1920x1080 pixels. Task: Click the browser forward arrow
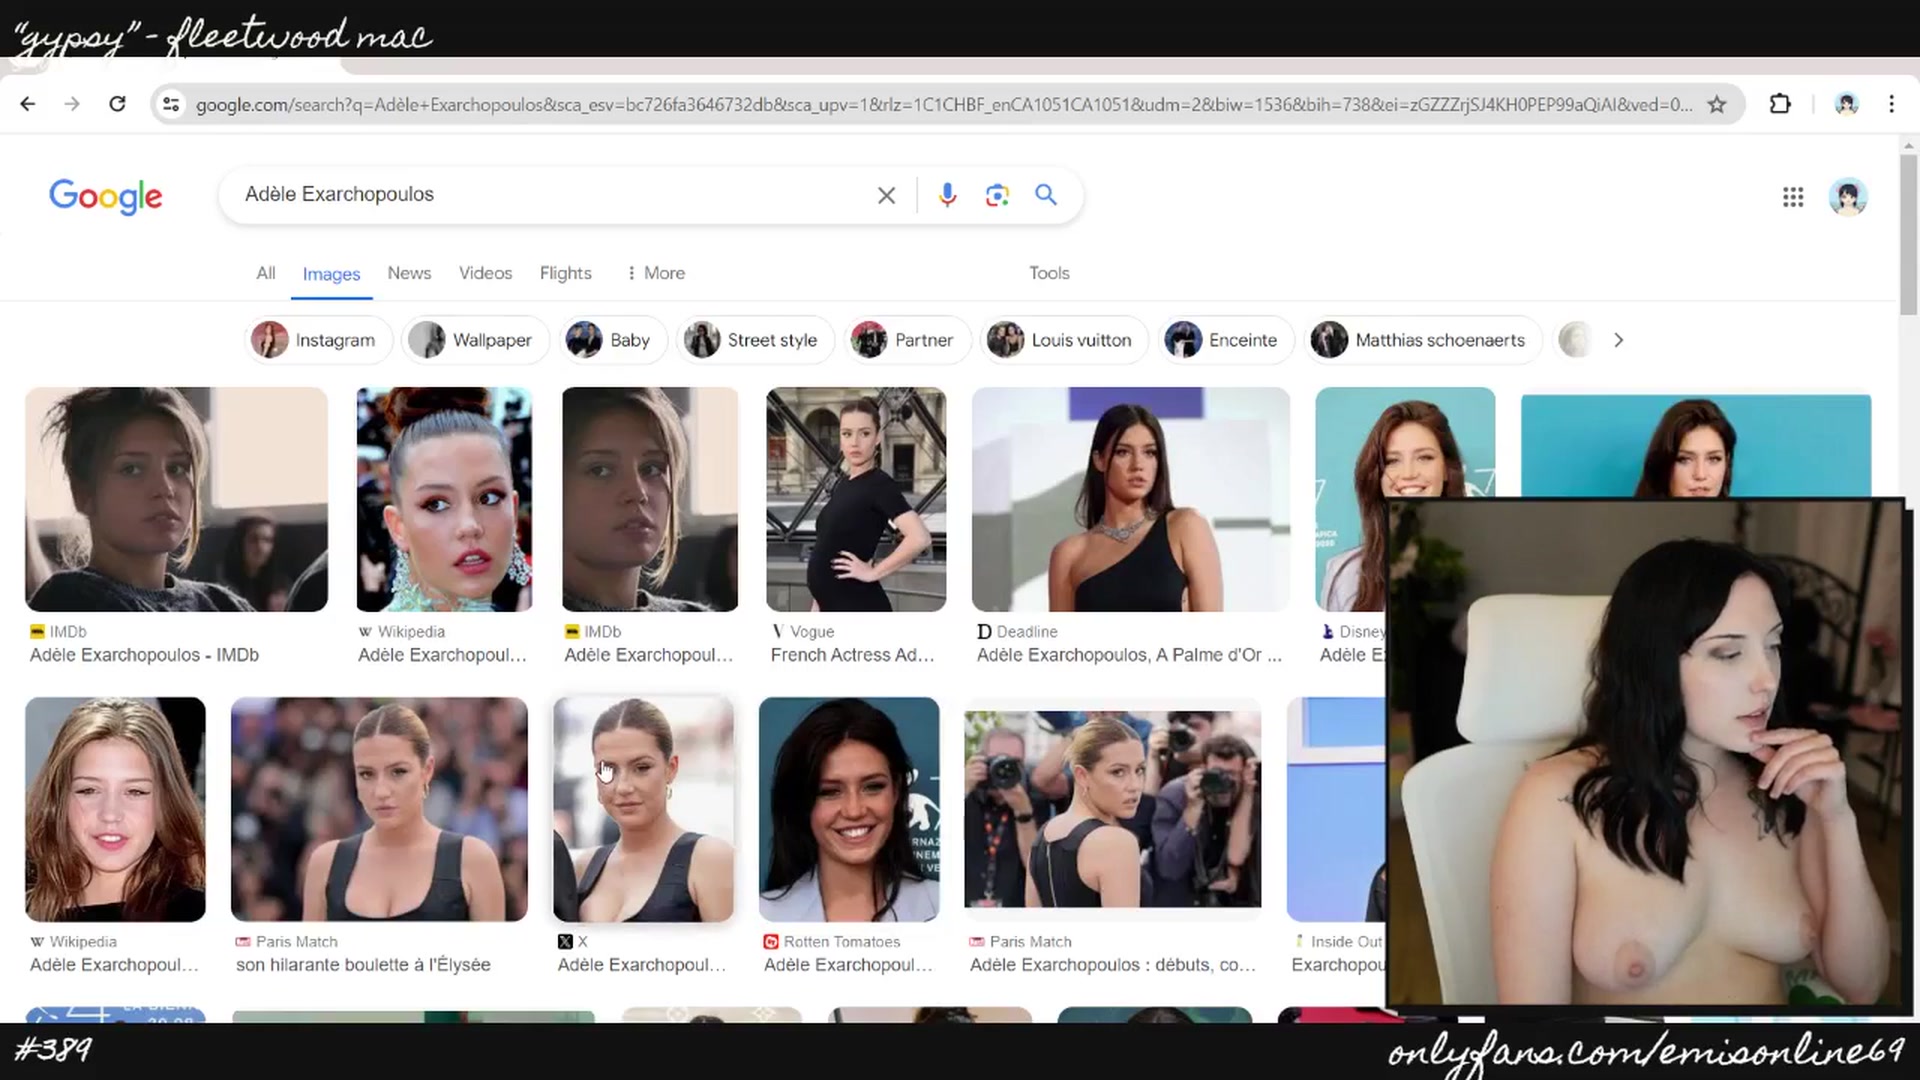click(x=72, y=104)
